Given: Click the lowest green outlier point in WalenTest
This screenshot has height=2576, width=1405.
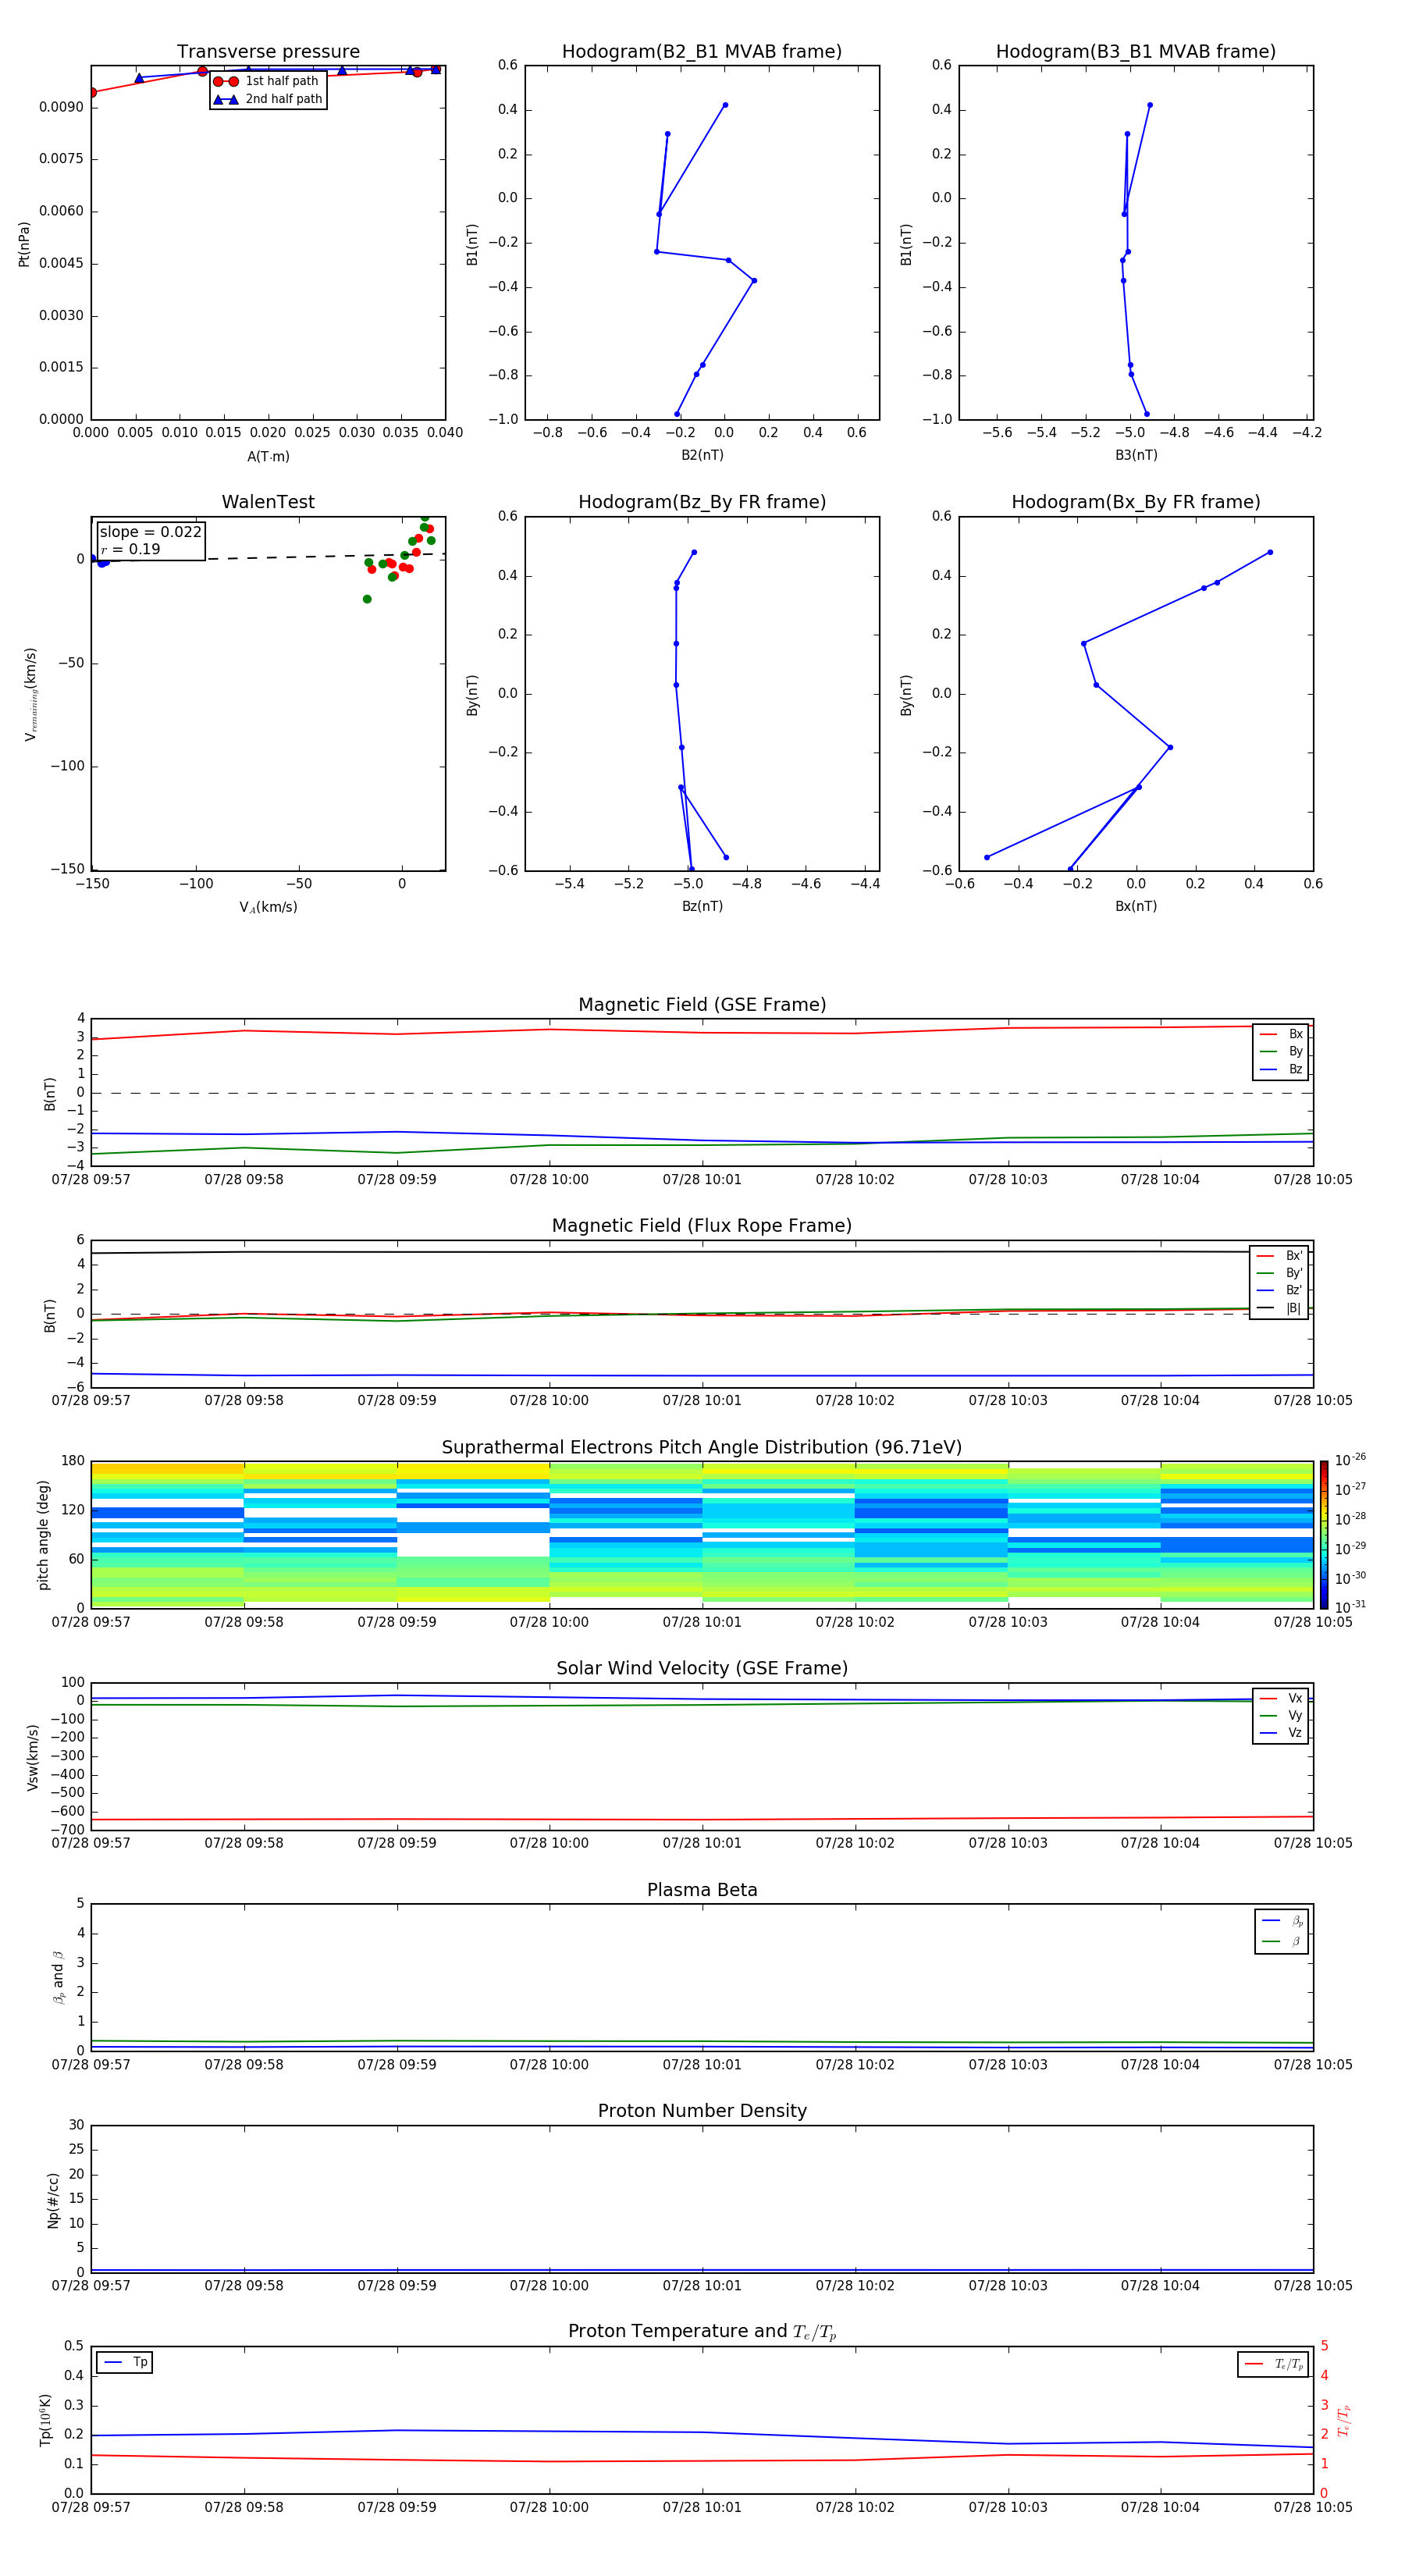Looking at the screenshot, I should [x=367, y=599].
